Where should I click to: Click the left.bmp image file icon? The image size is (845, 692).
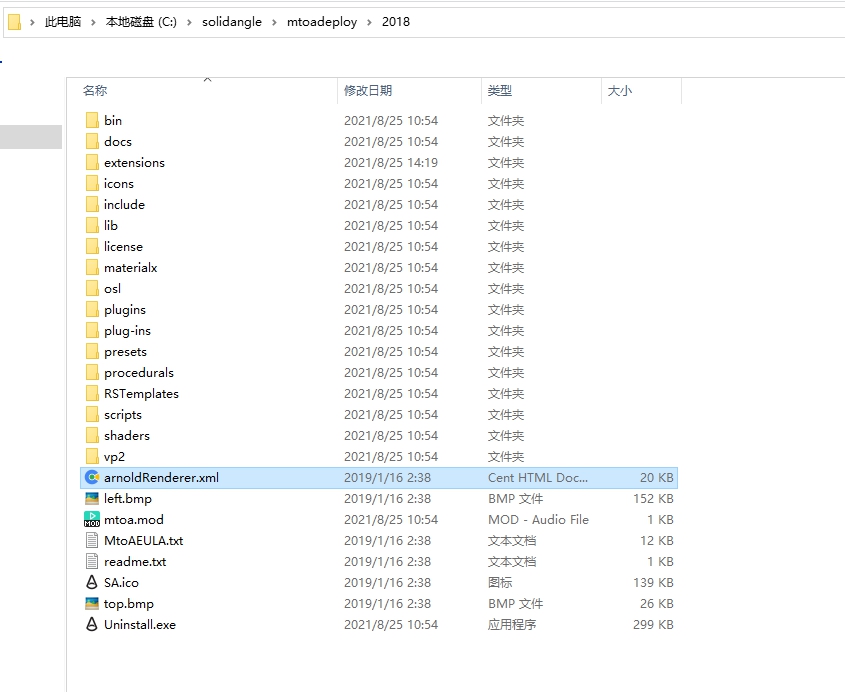tap(92, 499)
